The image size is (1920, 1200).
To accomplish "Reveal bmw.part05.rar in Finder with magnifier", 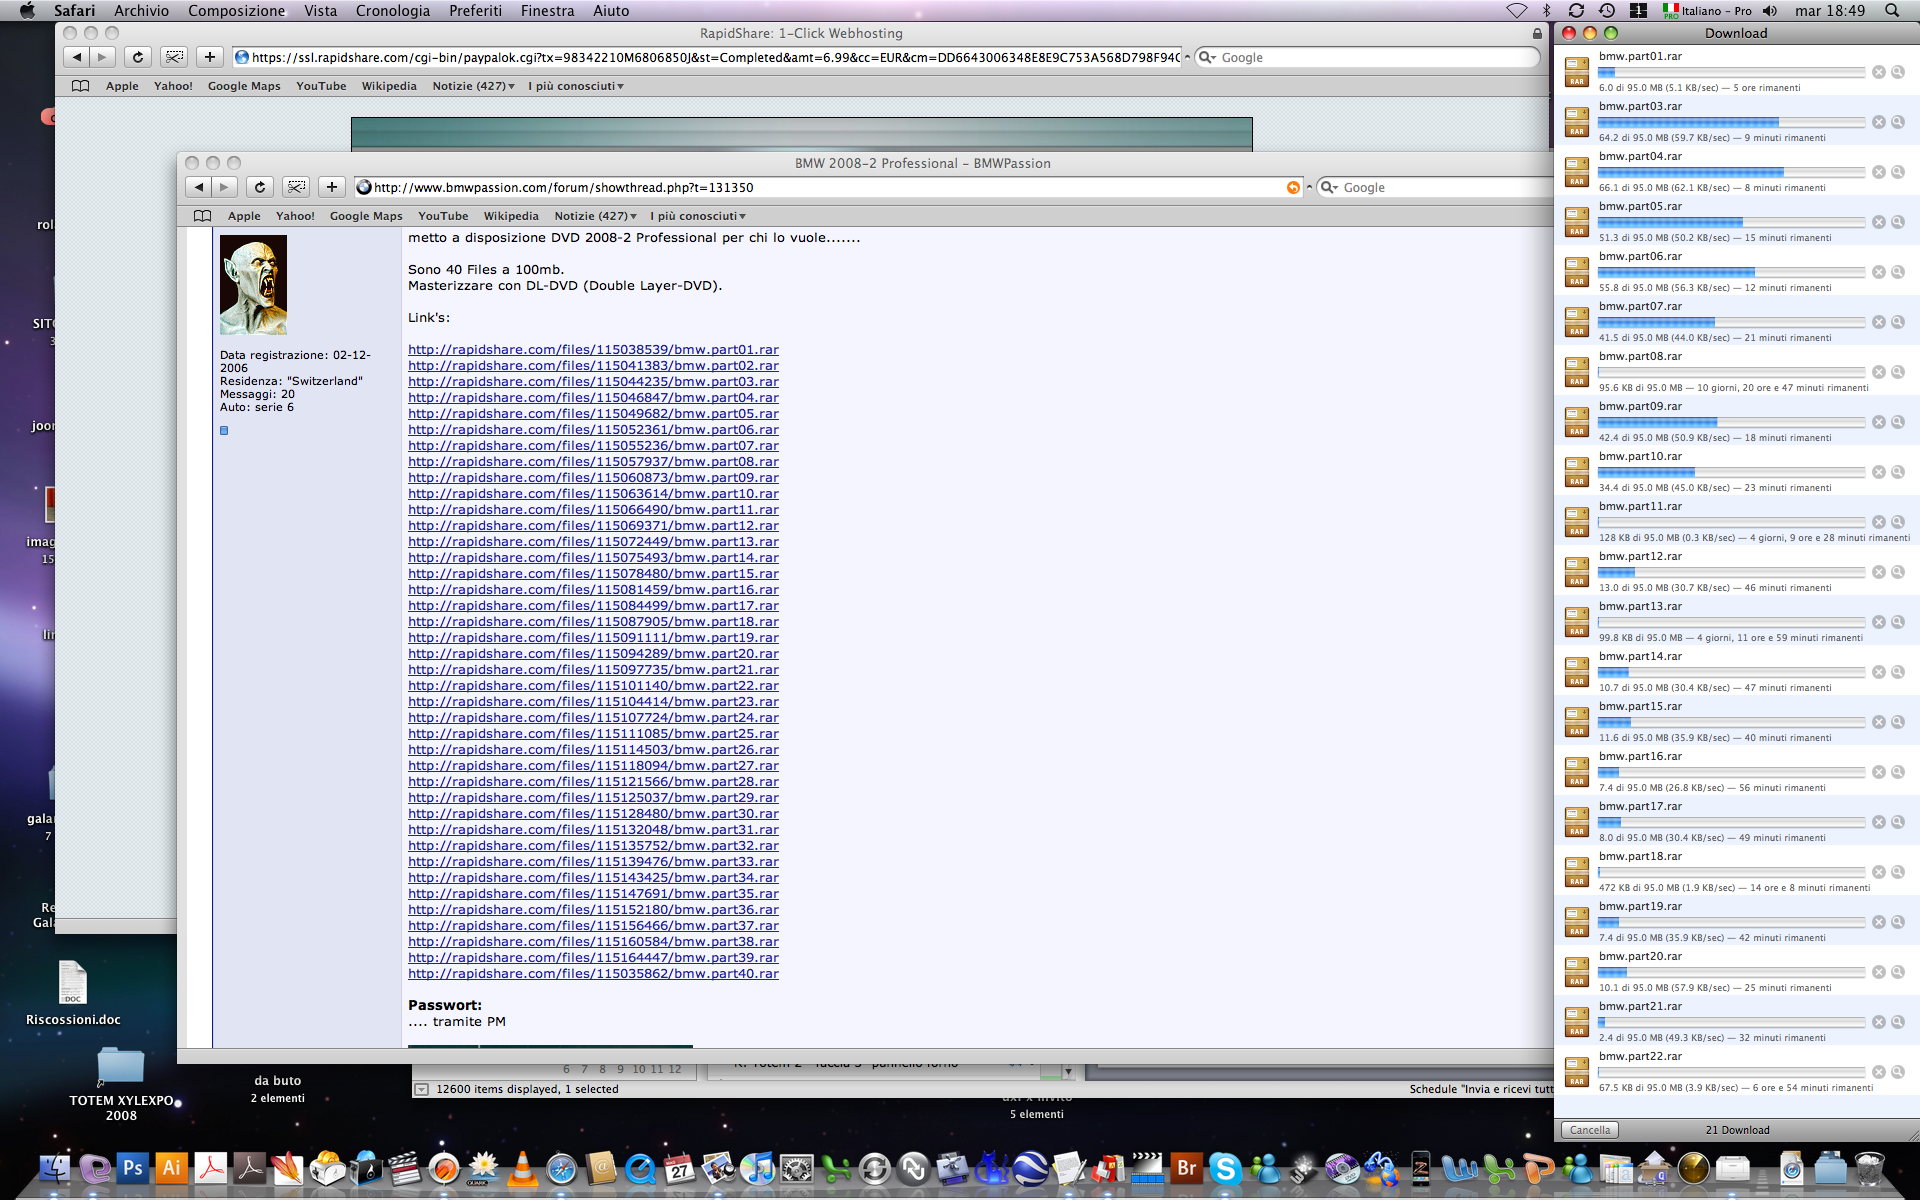I will click(1897, 222).
